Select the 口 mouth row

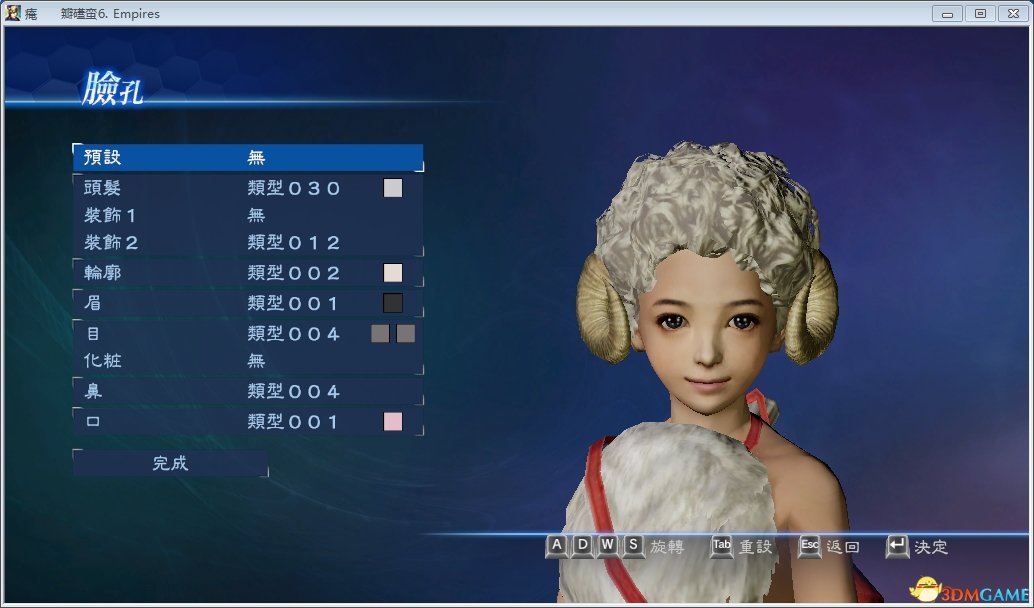click(x=248, y=421)
